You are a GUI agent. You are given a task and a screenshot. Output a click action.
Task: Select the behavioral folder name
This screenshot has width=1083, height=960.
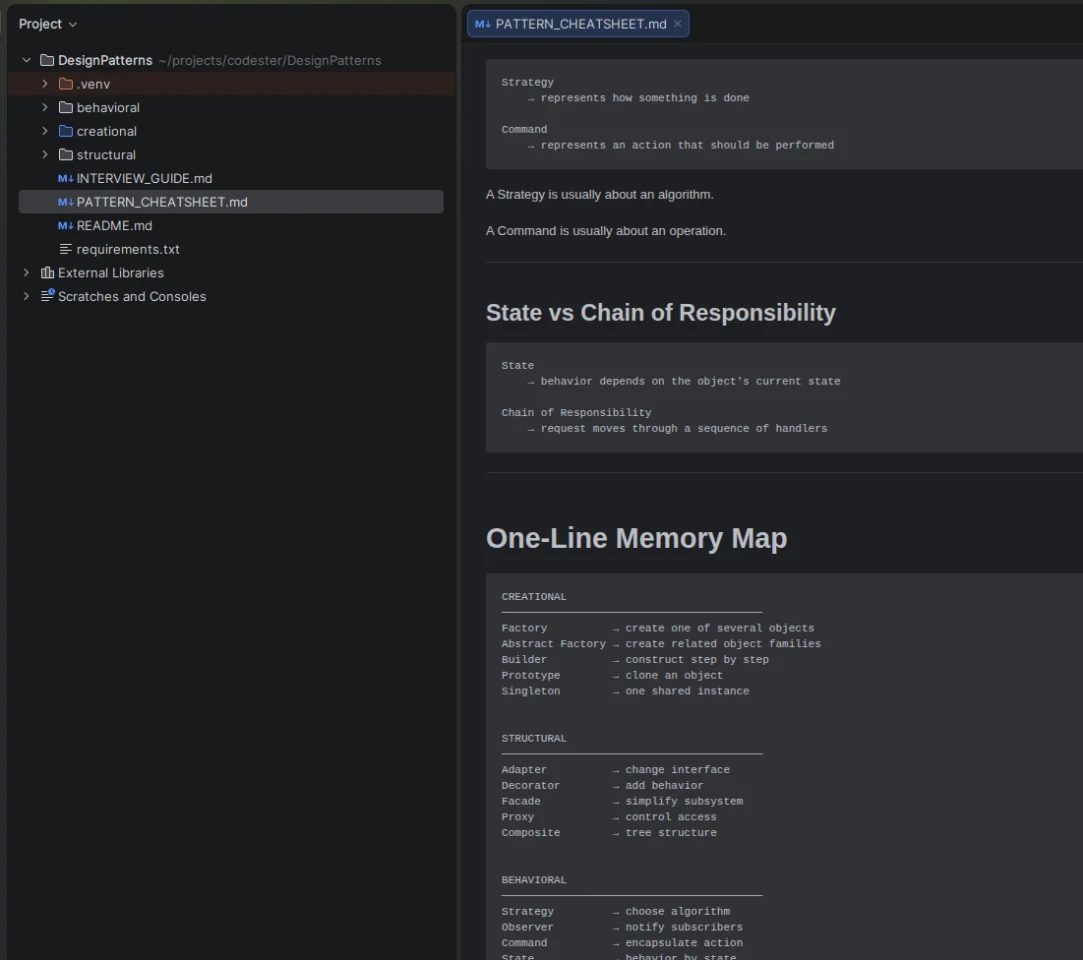point(108,107)
